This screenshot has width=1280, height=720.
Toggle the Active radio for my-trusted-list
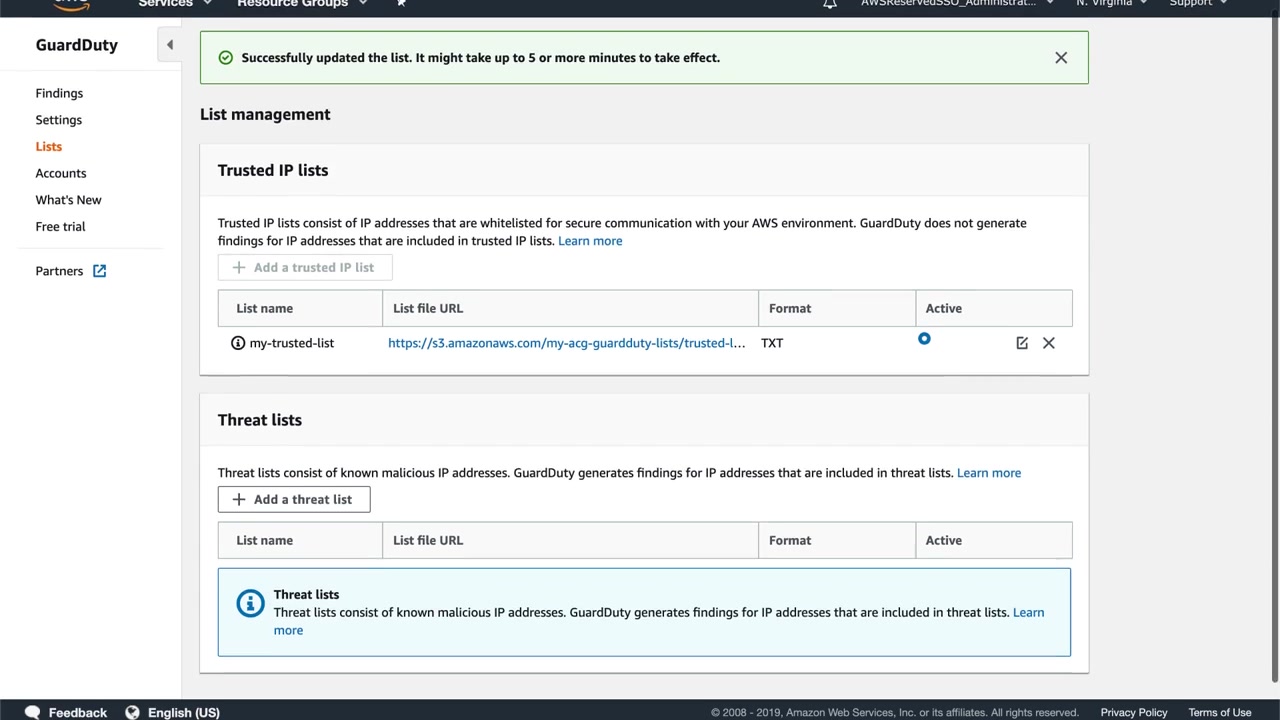tap(924, 339)
